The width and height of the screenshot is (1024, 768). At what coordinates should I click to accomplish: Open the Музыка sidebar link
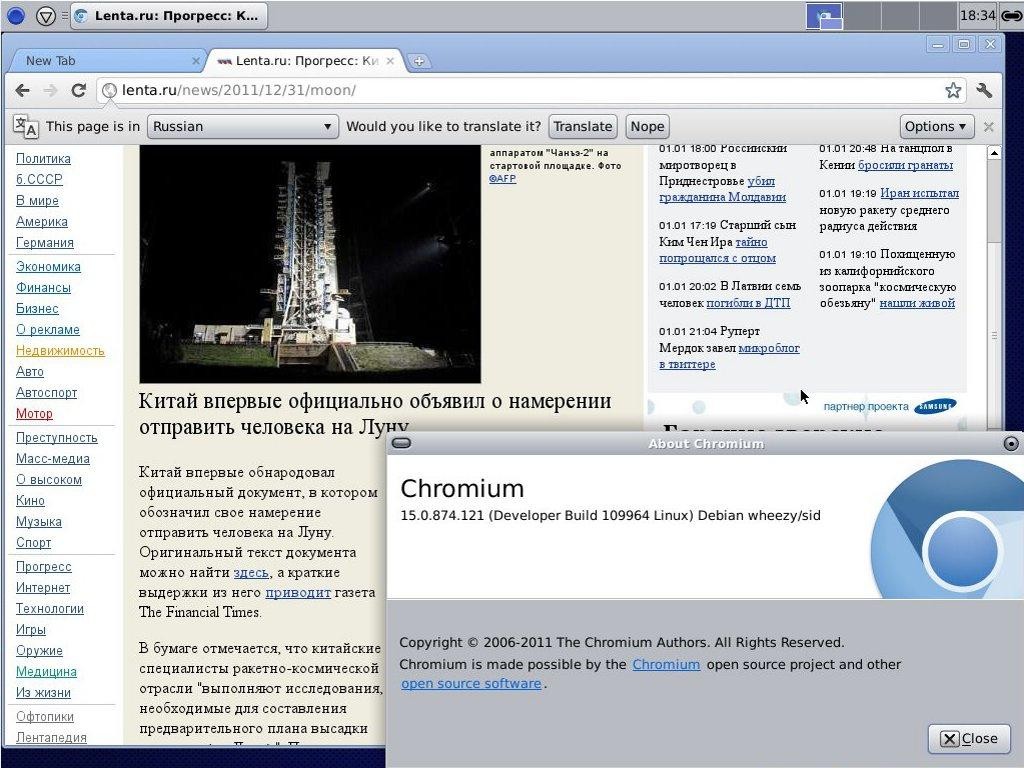click(39, 521)
